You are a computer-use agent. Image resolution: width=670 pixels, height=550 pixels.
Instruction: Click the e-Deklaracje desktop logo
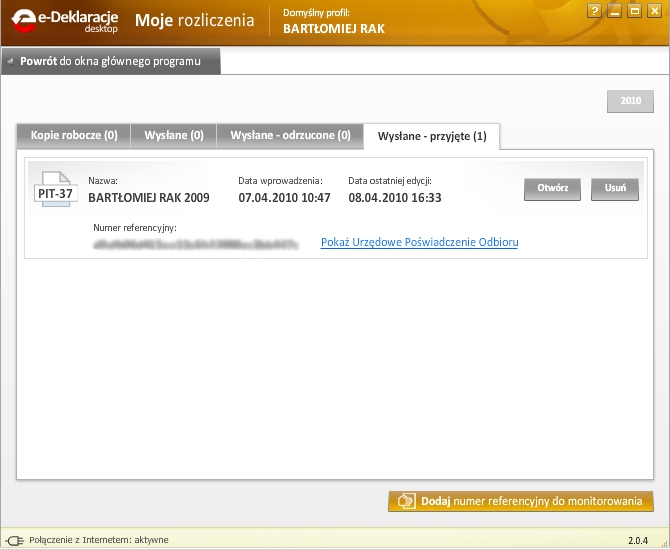click(x=65, y=21)
